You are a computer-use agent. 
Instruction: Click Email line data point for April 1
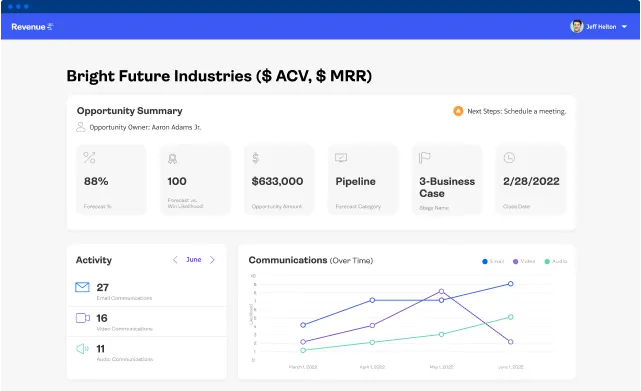coord(372,300)
